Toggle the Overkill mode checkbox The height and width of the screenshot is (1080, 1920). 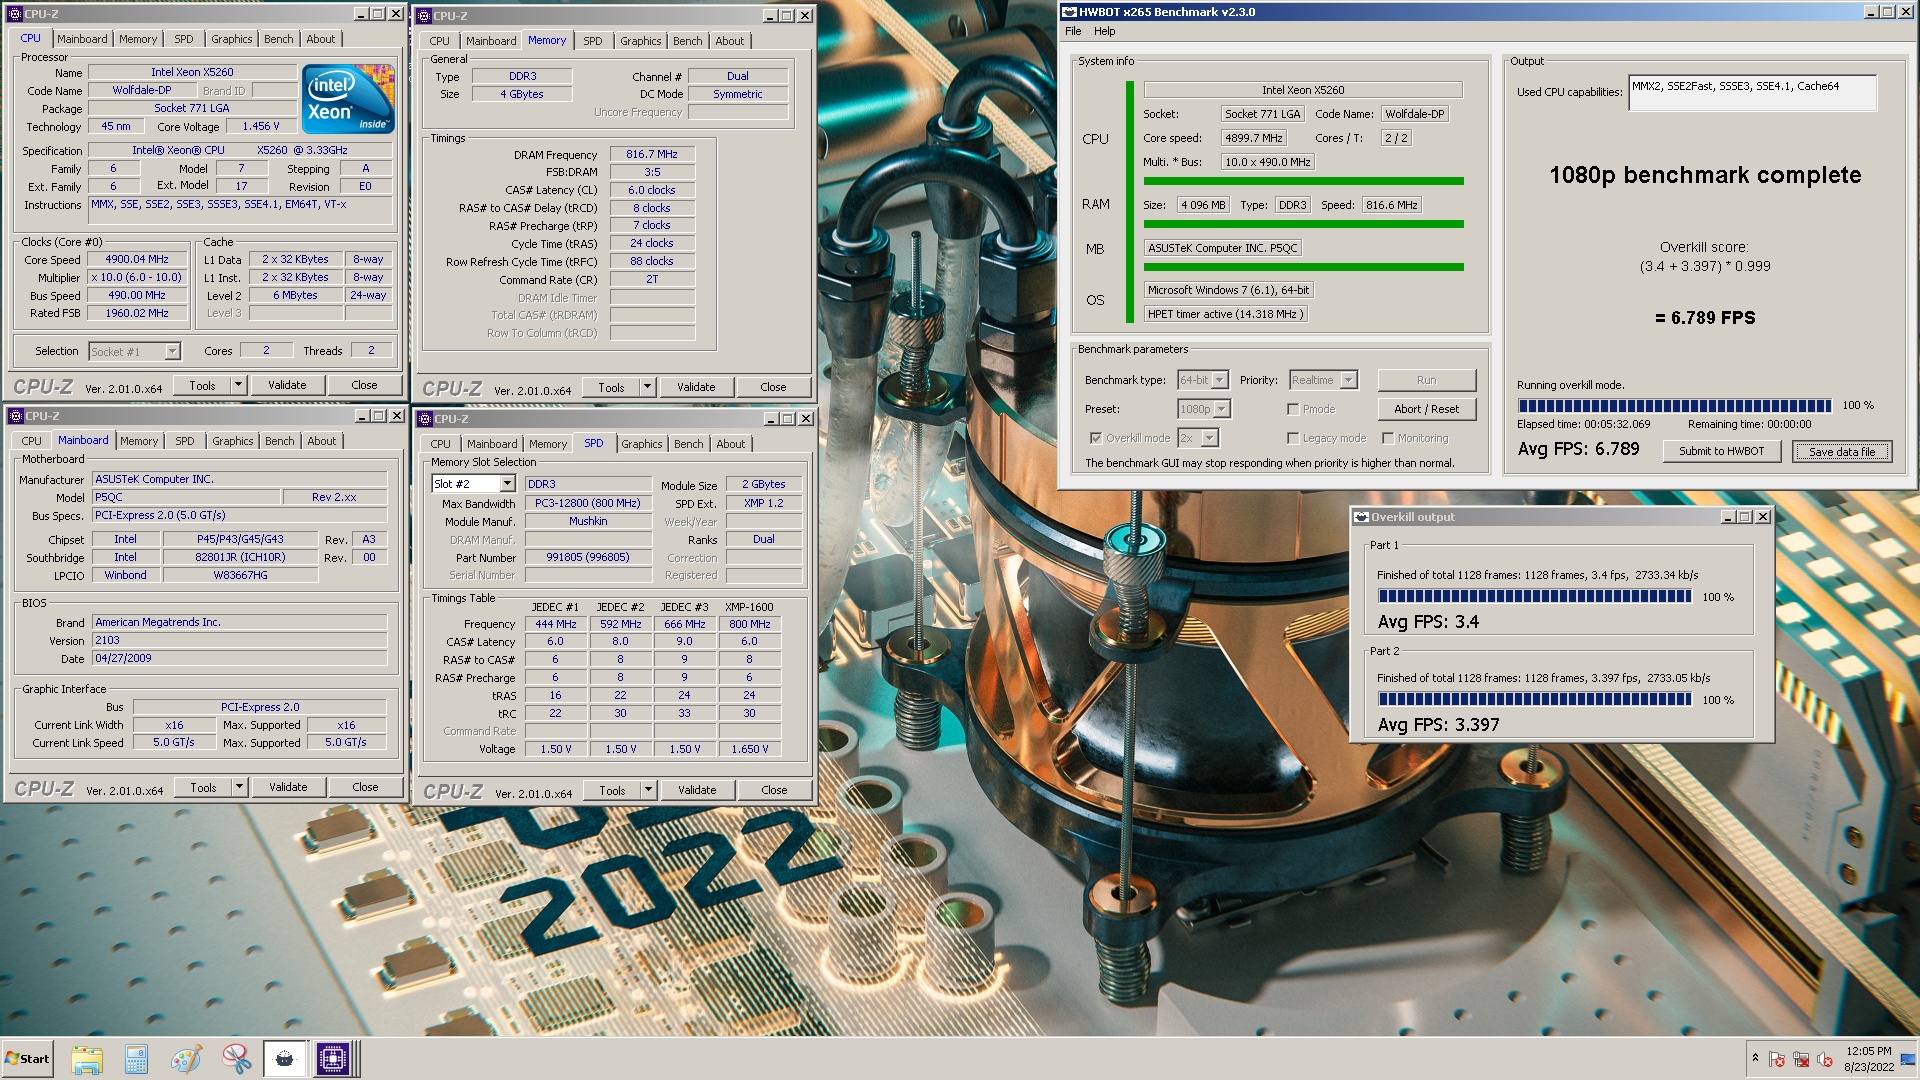point(1096,438)
